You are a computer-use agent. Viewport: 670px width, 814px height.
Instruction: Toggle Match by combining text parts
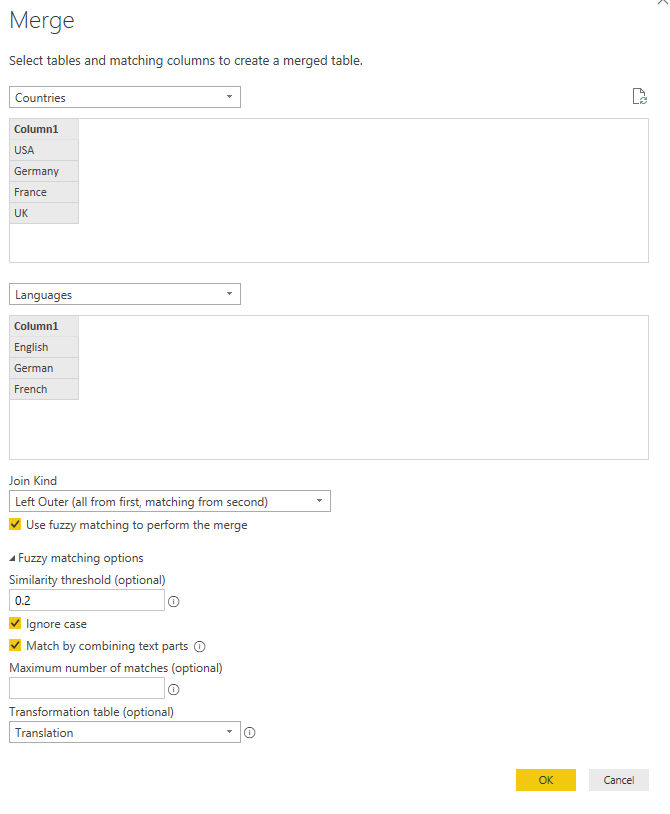[15, 646]
